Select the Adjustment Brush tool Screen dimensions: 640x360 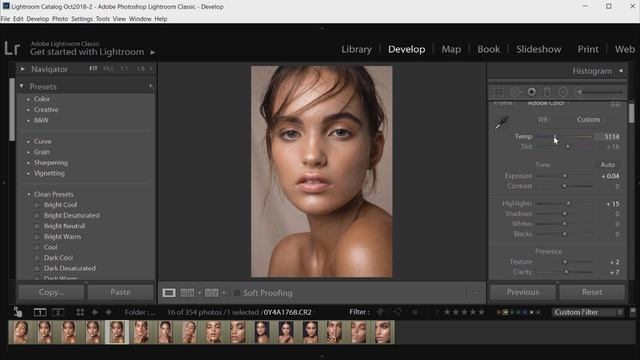click(599, 92)
